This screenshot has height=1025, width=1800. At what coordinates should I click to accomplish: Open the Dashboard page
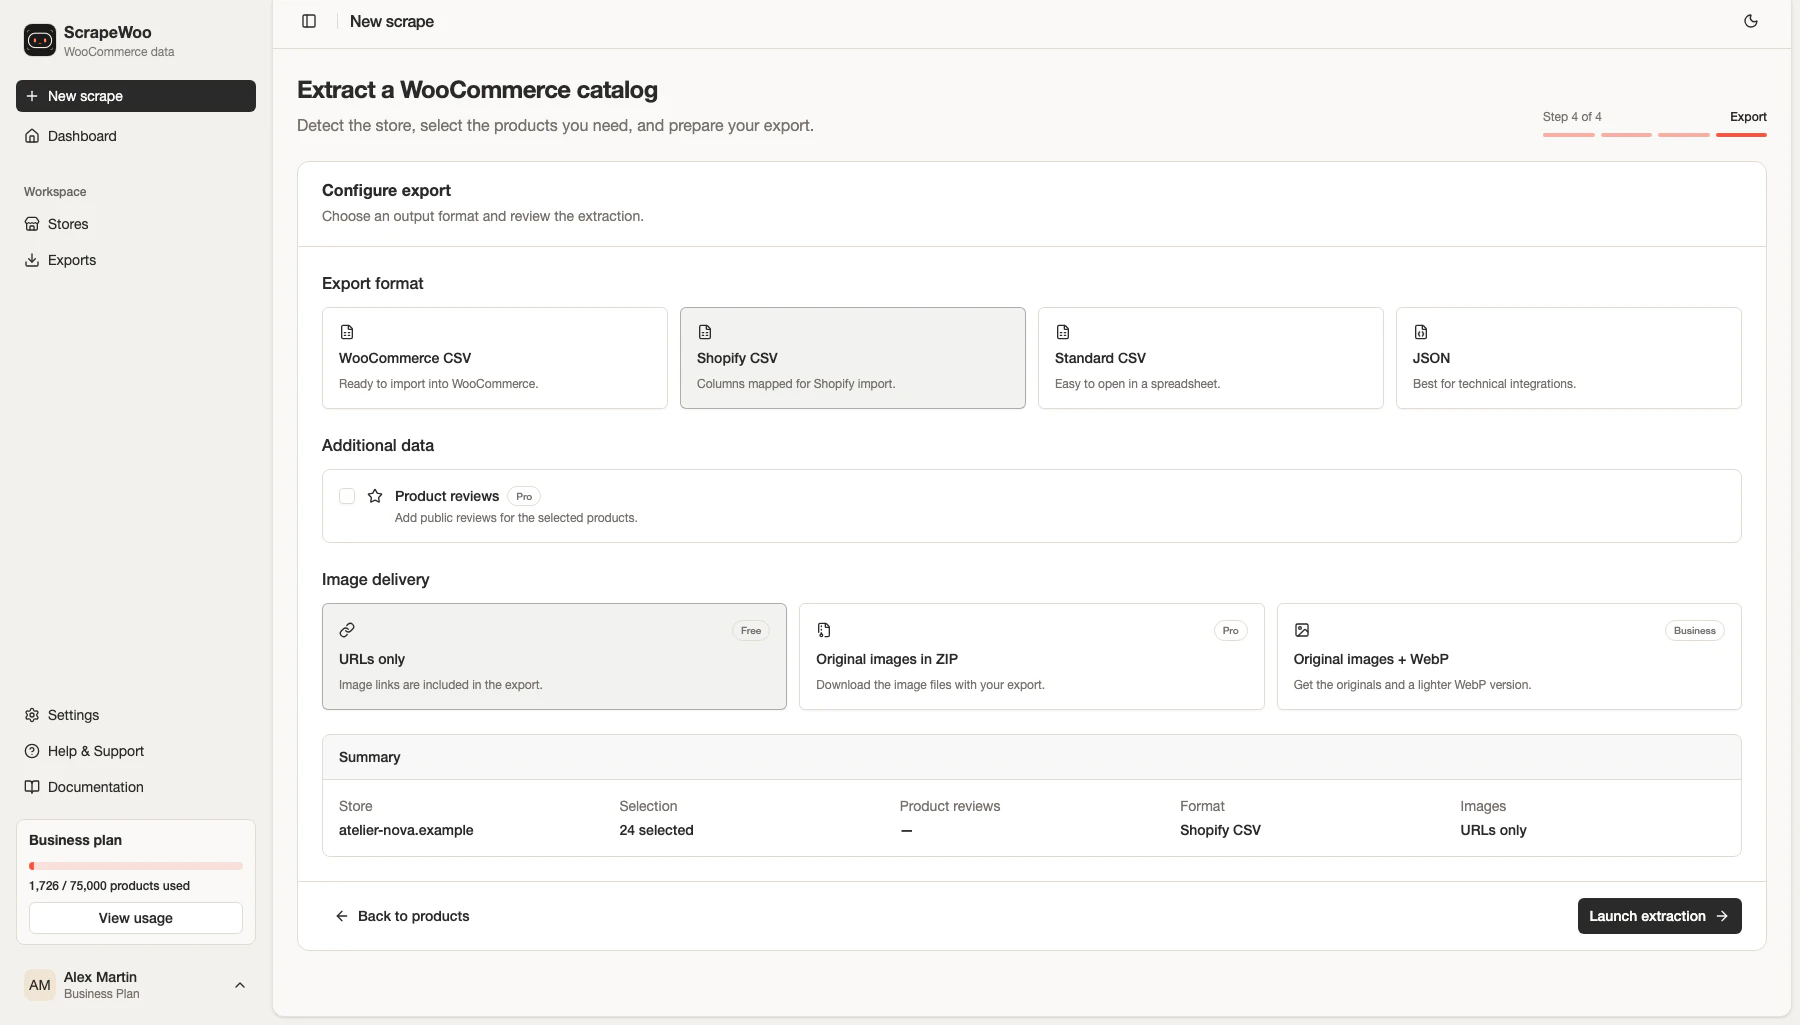pos(136,136)
